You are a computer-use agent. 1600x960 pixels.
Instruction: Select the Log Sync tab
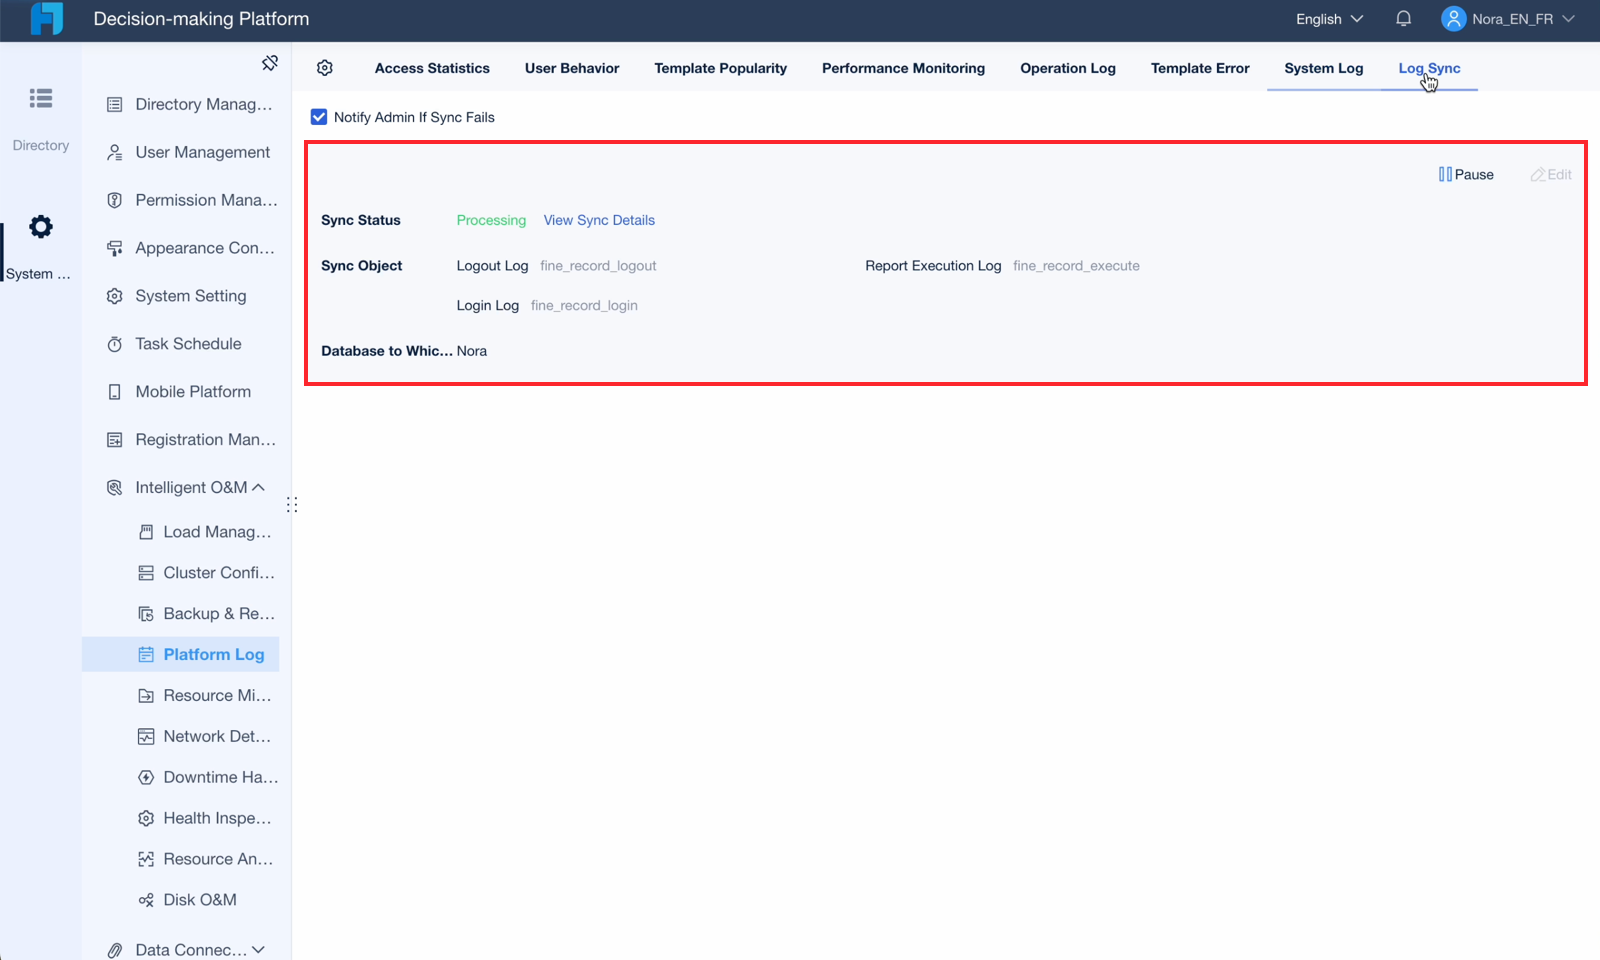pyautogui.click(x=1429, y=68)
